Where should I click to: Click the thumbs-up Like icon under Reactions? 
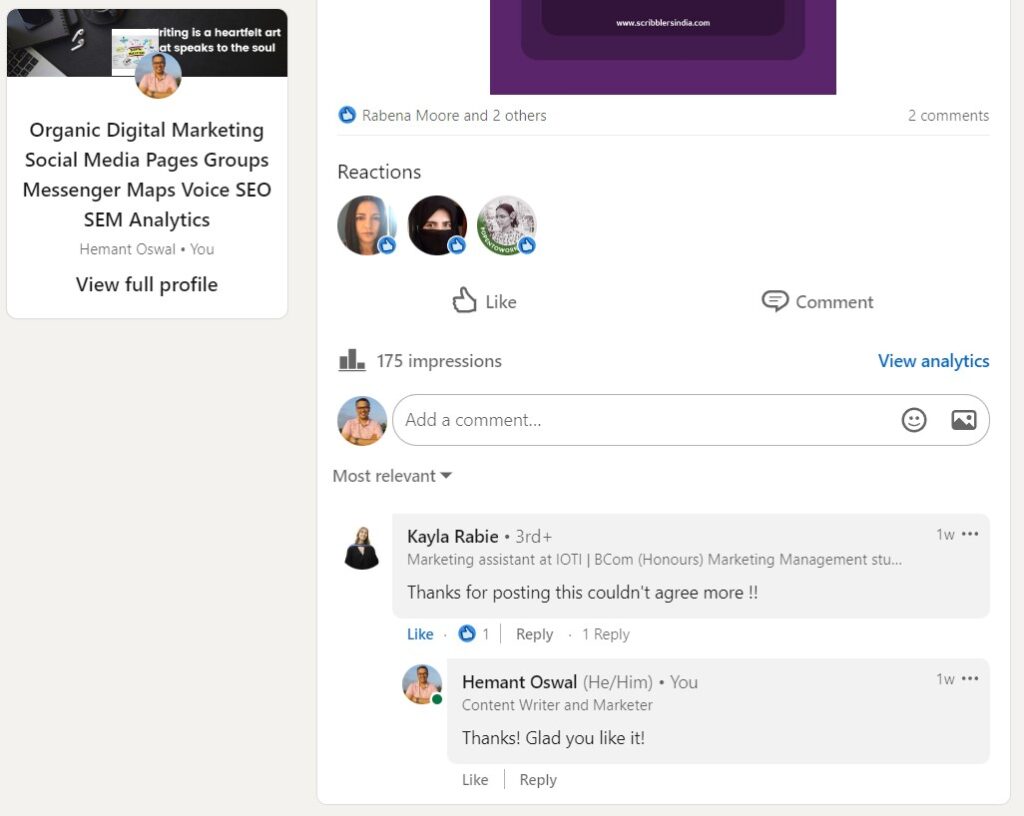465,301
